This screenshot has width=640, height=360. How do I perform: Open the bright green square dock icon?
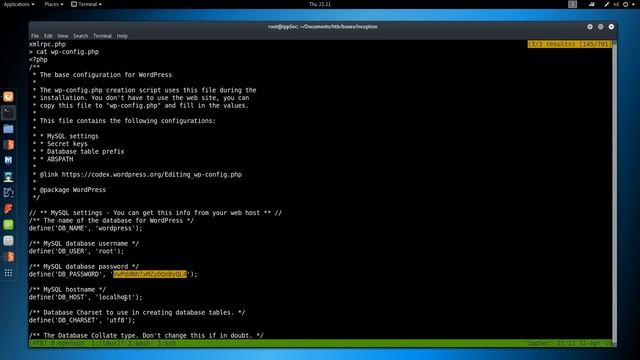click(x=8, y=224)
